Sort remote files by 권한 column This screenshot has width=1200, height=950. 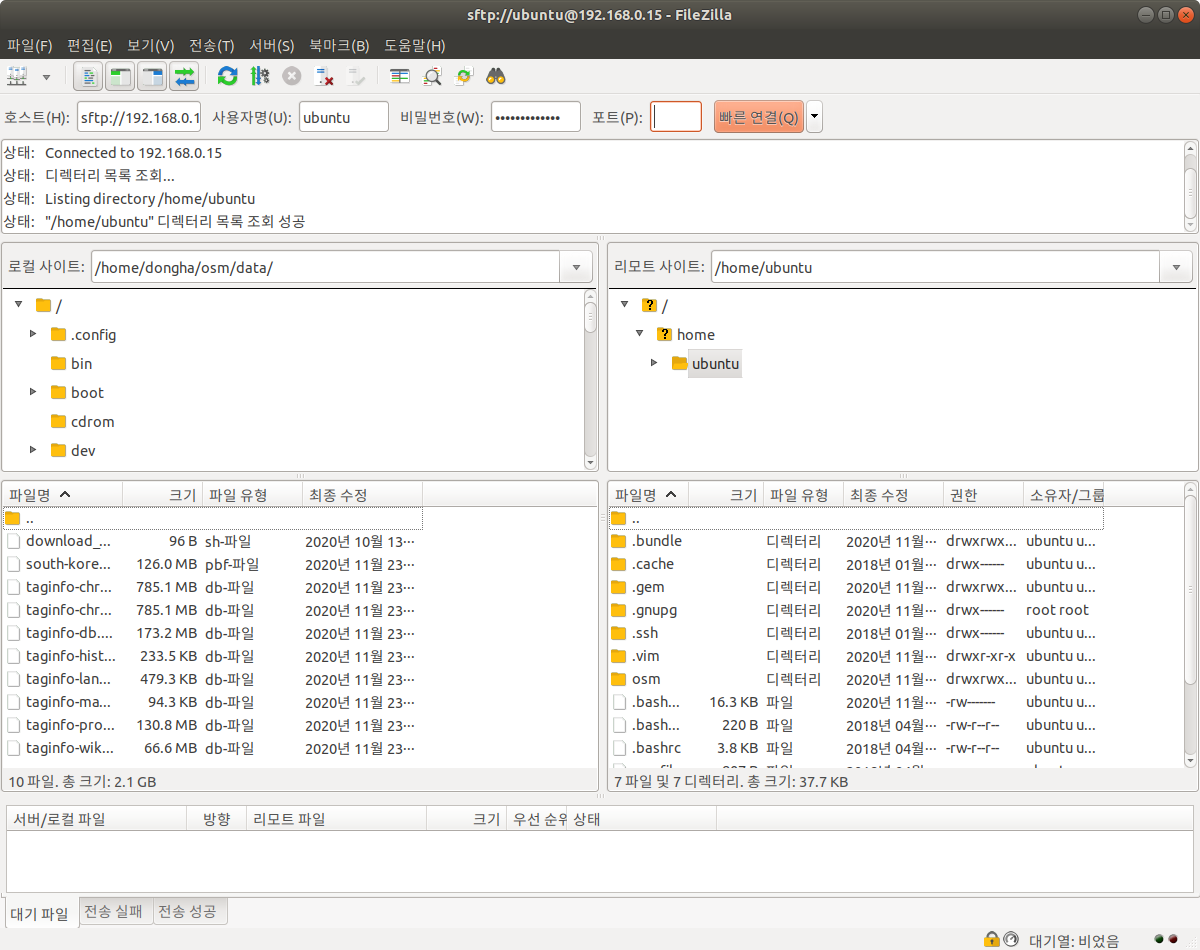click(983, 495)
